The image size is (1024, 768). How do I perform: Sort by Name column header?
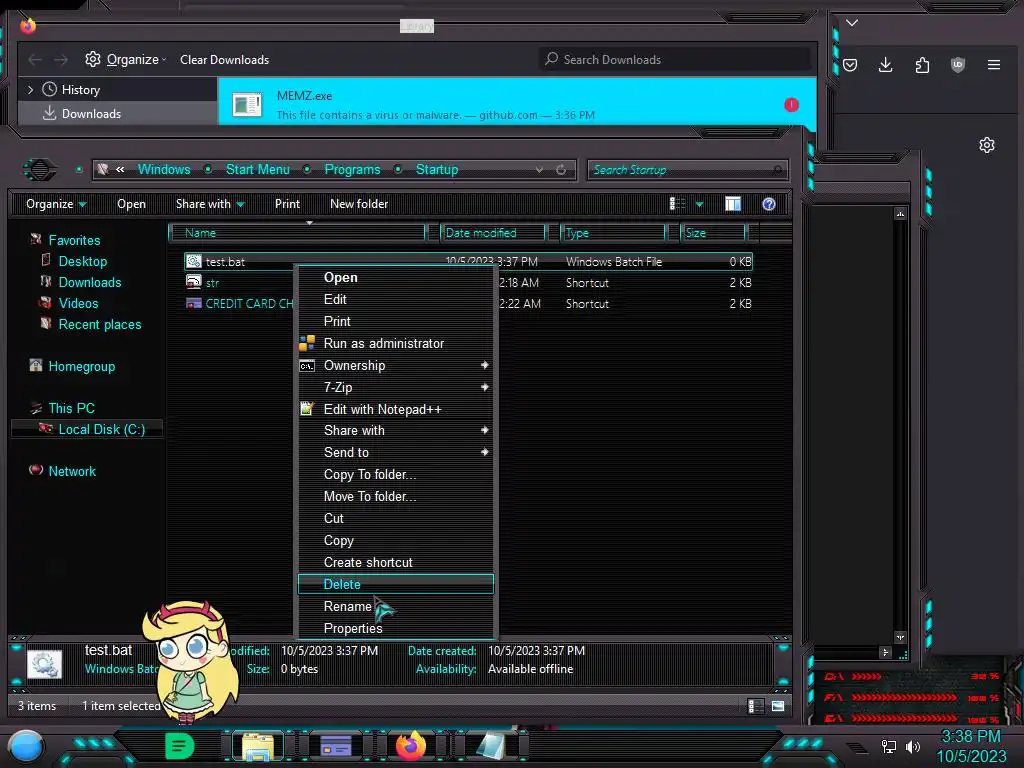(298, 233)
